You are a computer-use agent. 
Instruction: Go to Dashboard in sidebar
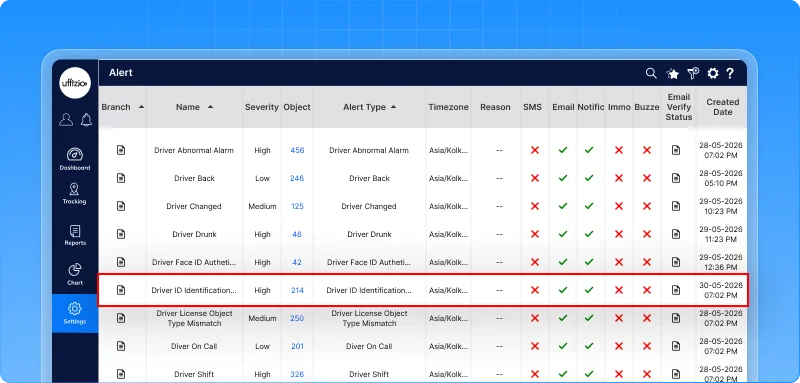tap(74, 159)
